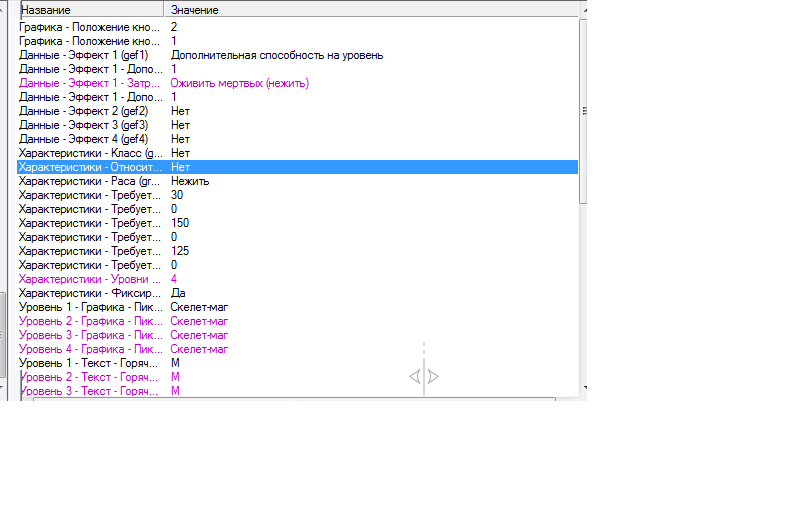Select the Характеристики - Фиксир... row with Да

click(x=298, y=293)
